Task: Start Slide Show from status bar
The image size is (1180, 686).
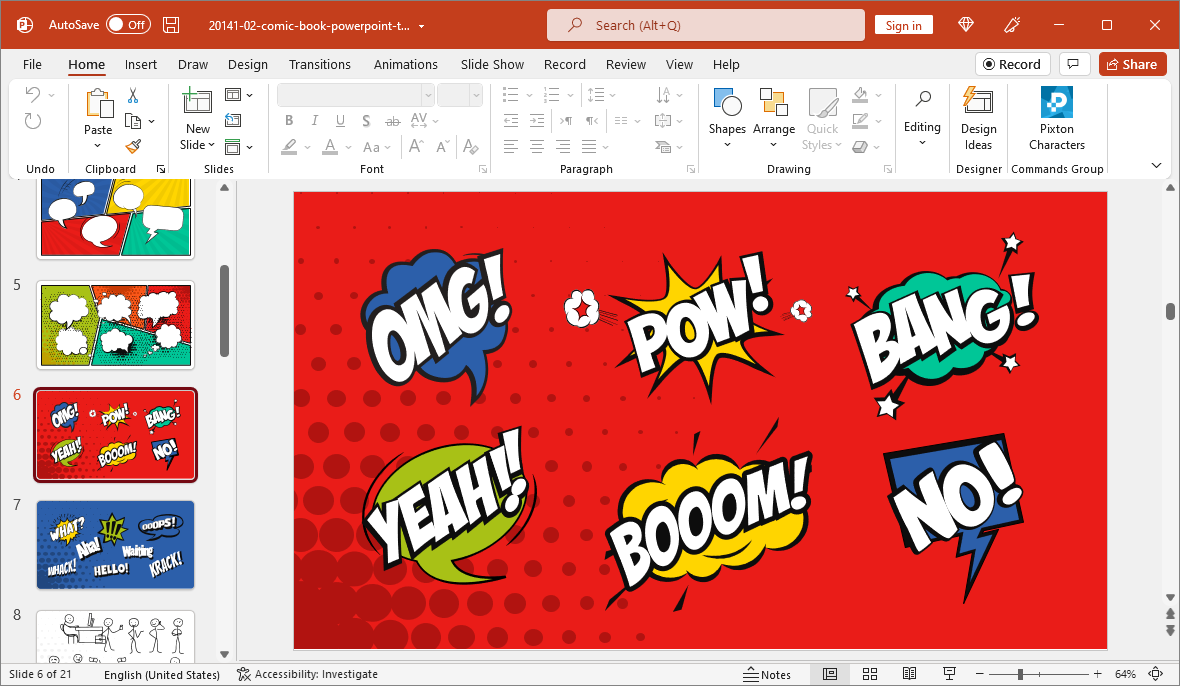Action: pyautogui.click(x=949, y=674)
